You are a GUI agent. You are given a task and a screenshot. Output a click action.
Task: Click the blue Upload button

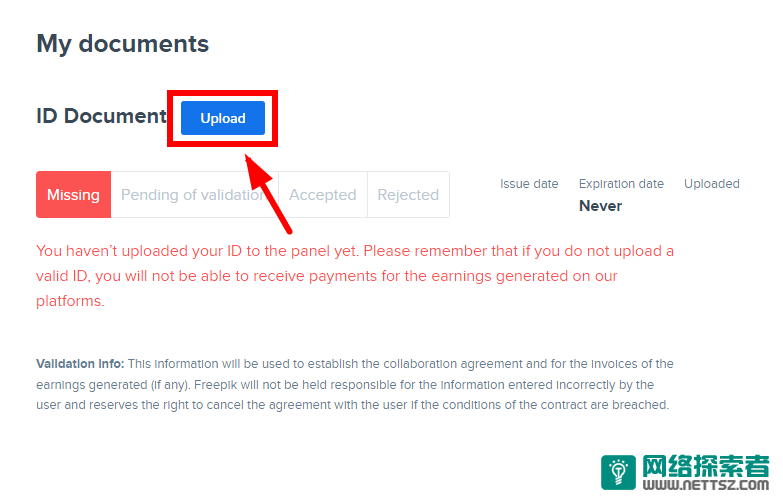click(x=222, y=118)
